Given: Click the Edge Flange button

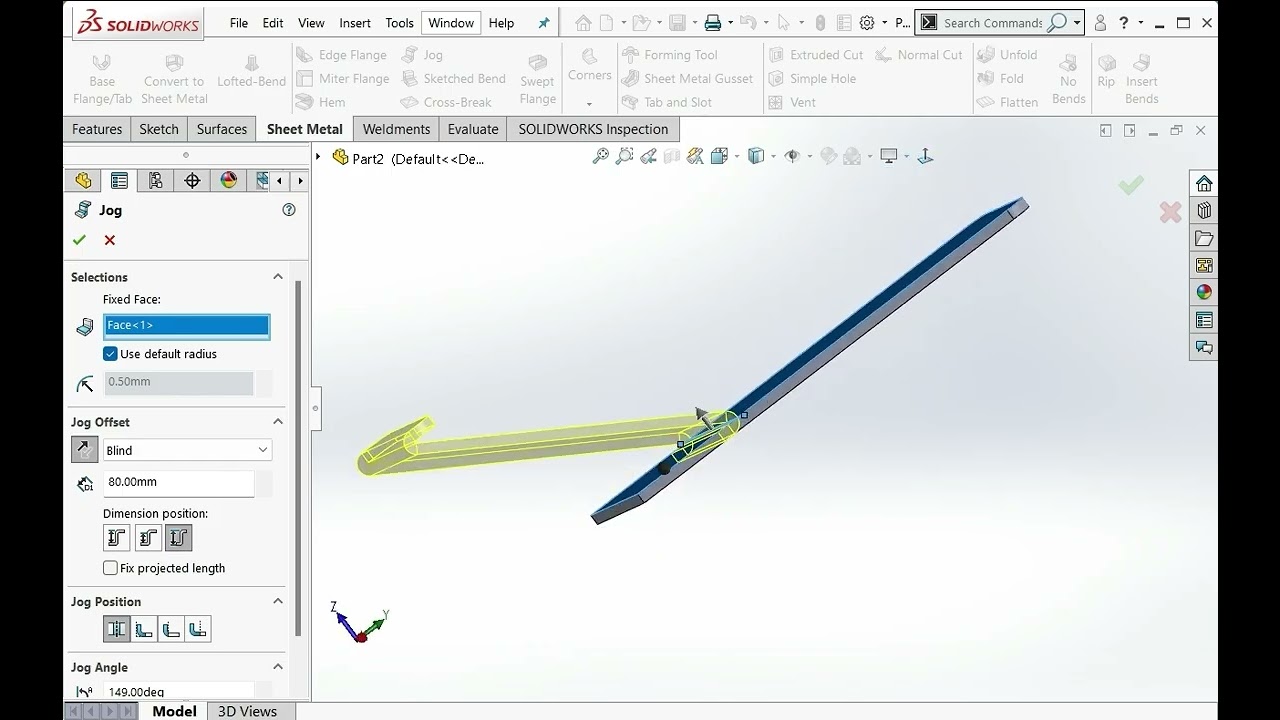Looking at the screenshot, I should click(341, 55).
